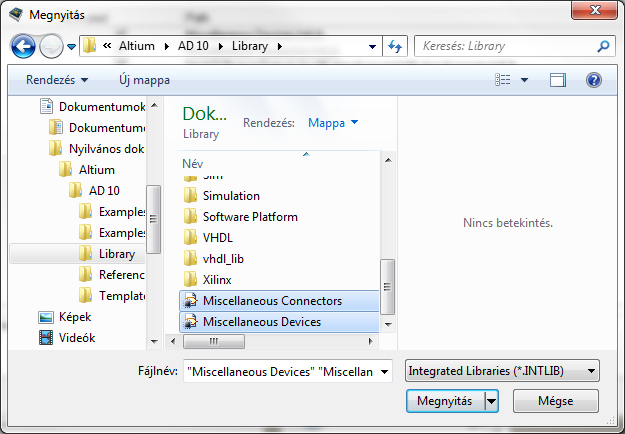
Task: Click the Megnyitás split-button dropdown arrow
Action: pyautogui.click(x=491, y=401)
